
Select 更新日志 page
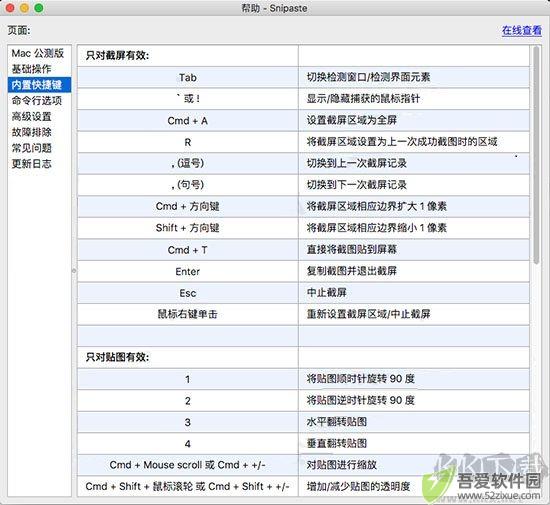(x=39, y=164)
